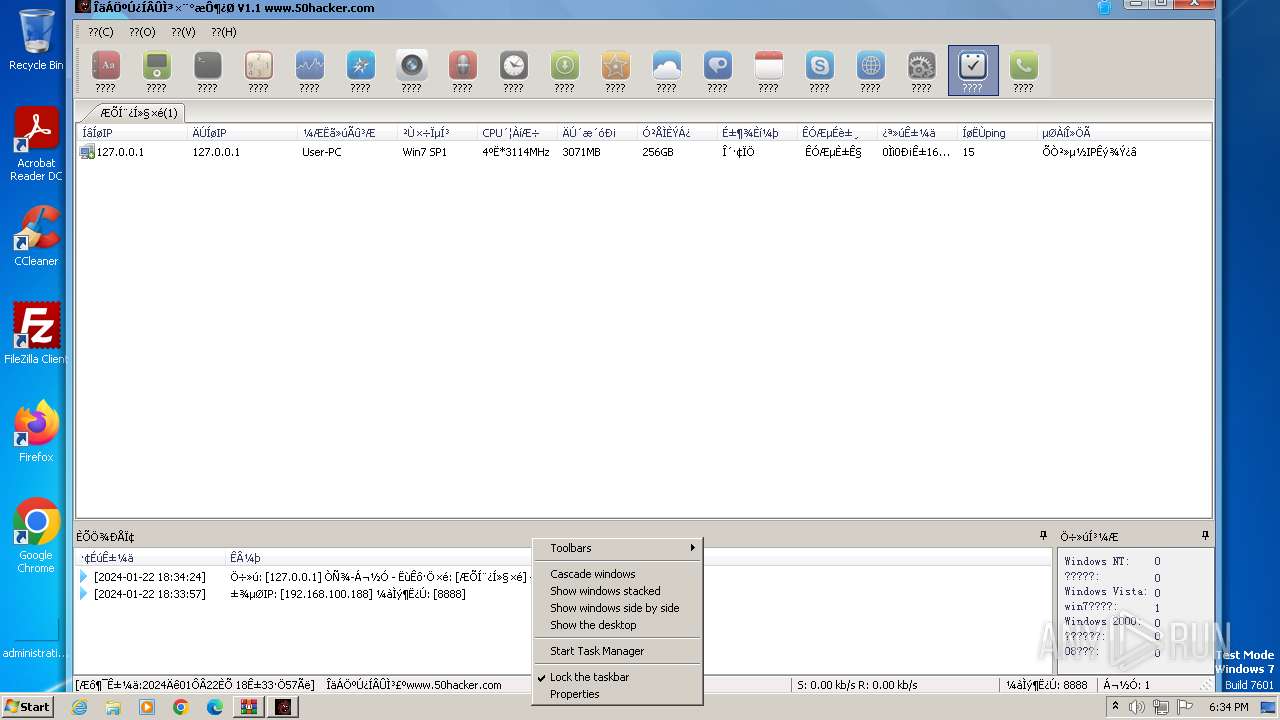Click the volume speaker tray icon
This screenshot has height=720, width=1280.
(1137, 707)
